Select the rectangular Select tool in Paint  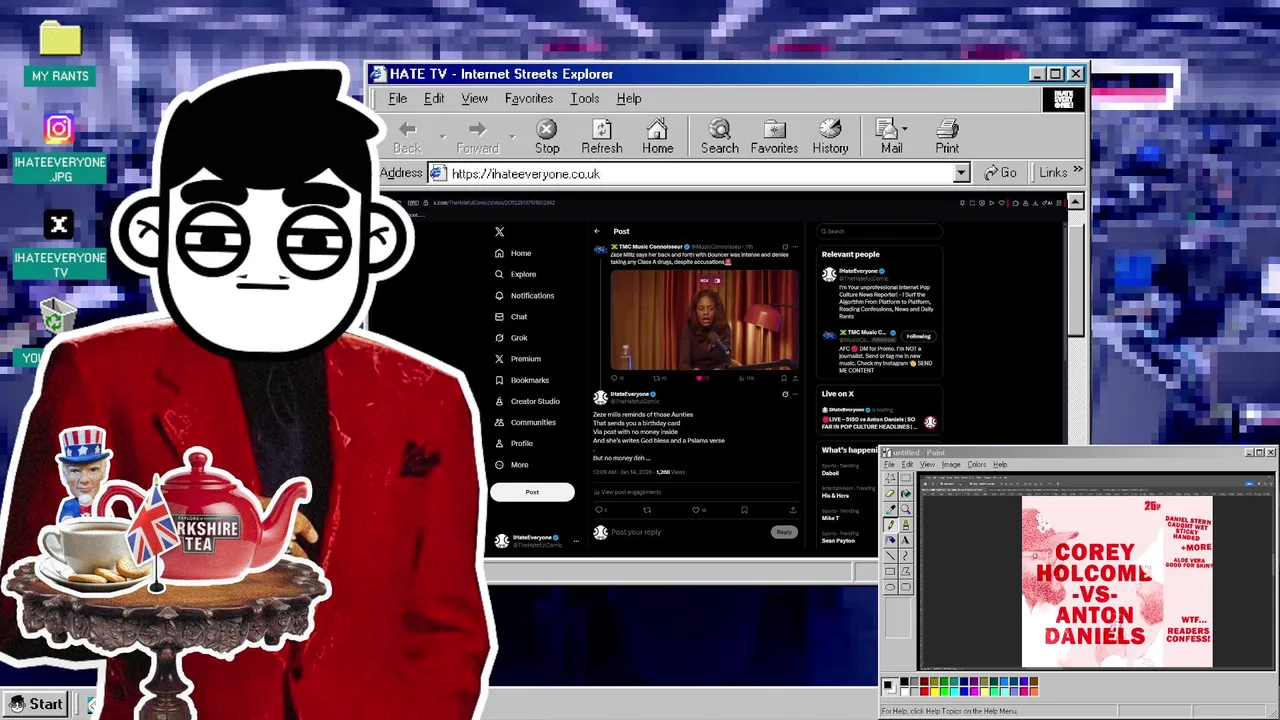(906, 478)
